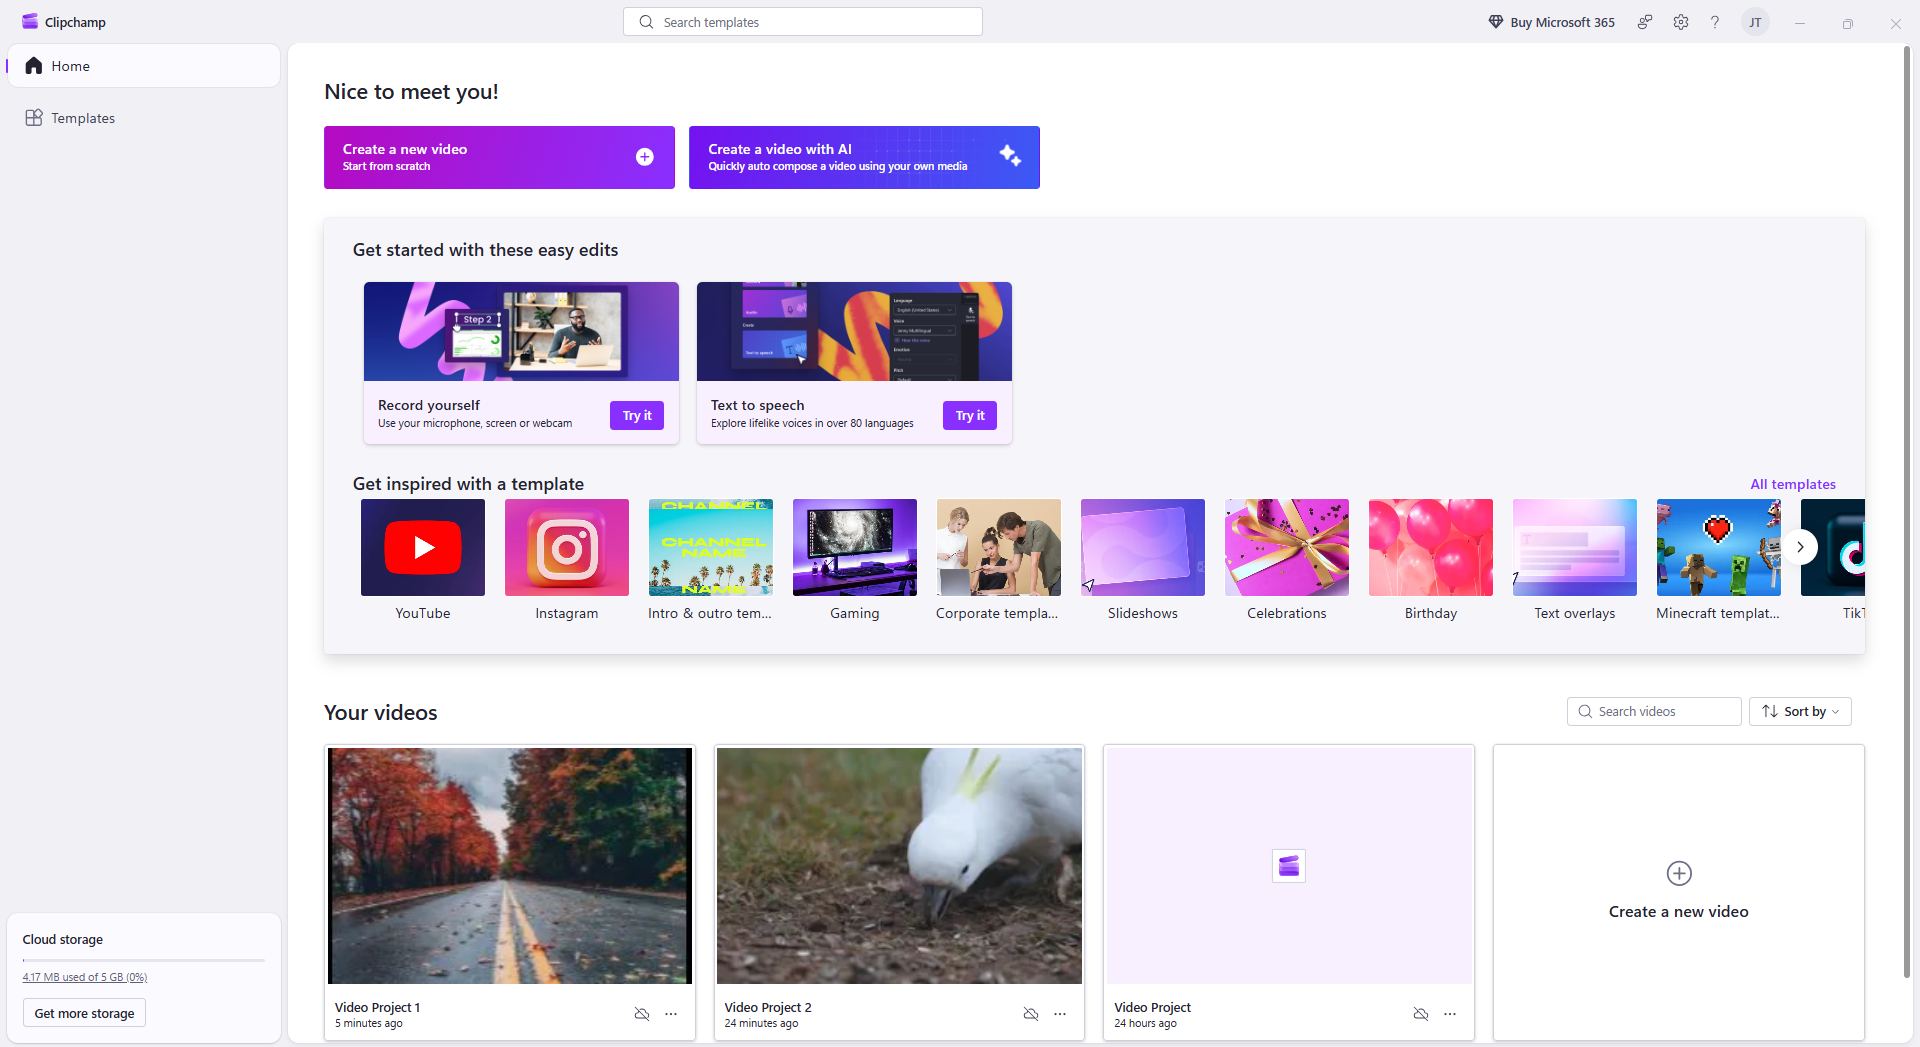
Task: Open the blank Video Project thumbnail
Action: (x=1289, y=866)
